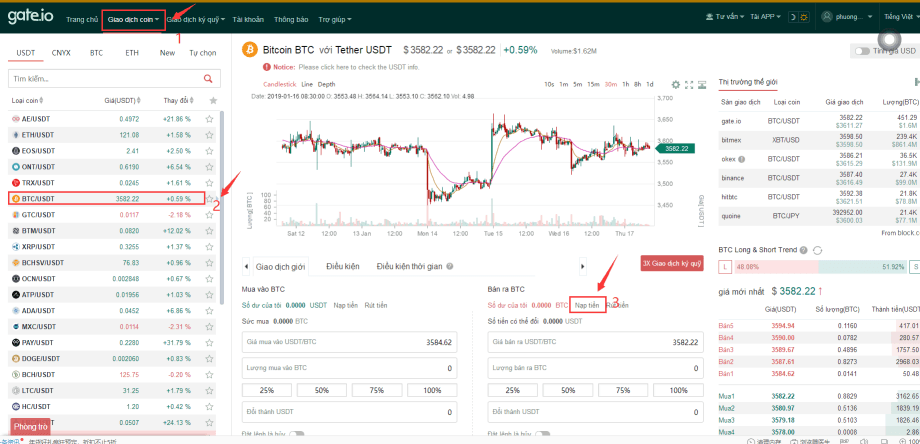Set chart interval to 1h
Viewport: 920px width, 444px height.
(x=626, y=84)
